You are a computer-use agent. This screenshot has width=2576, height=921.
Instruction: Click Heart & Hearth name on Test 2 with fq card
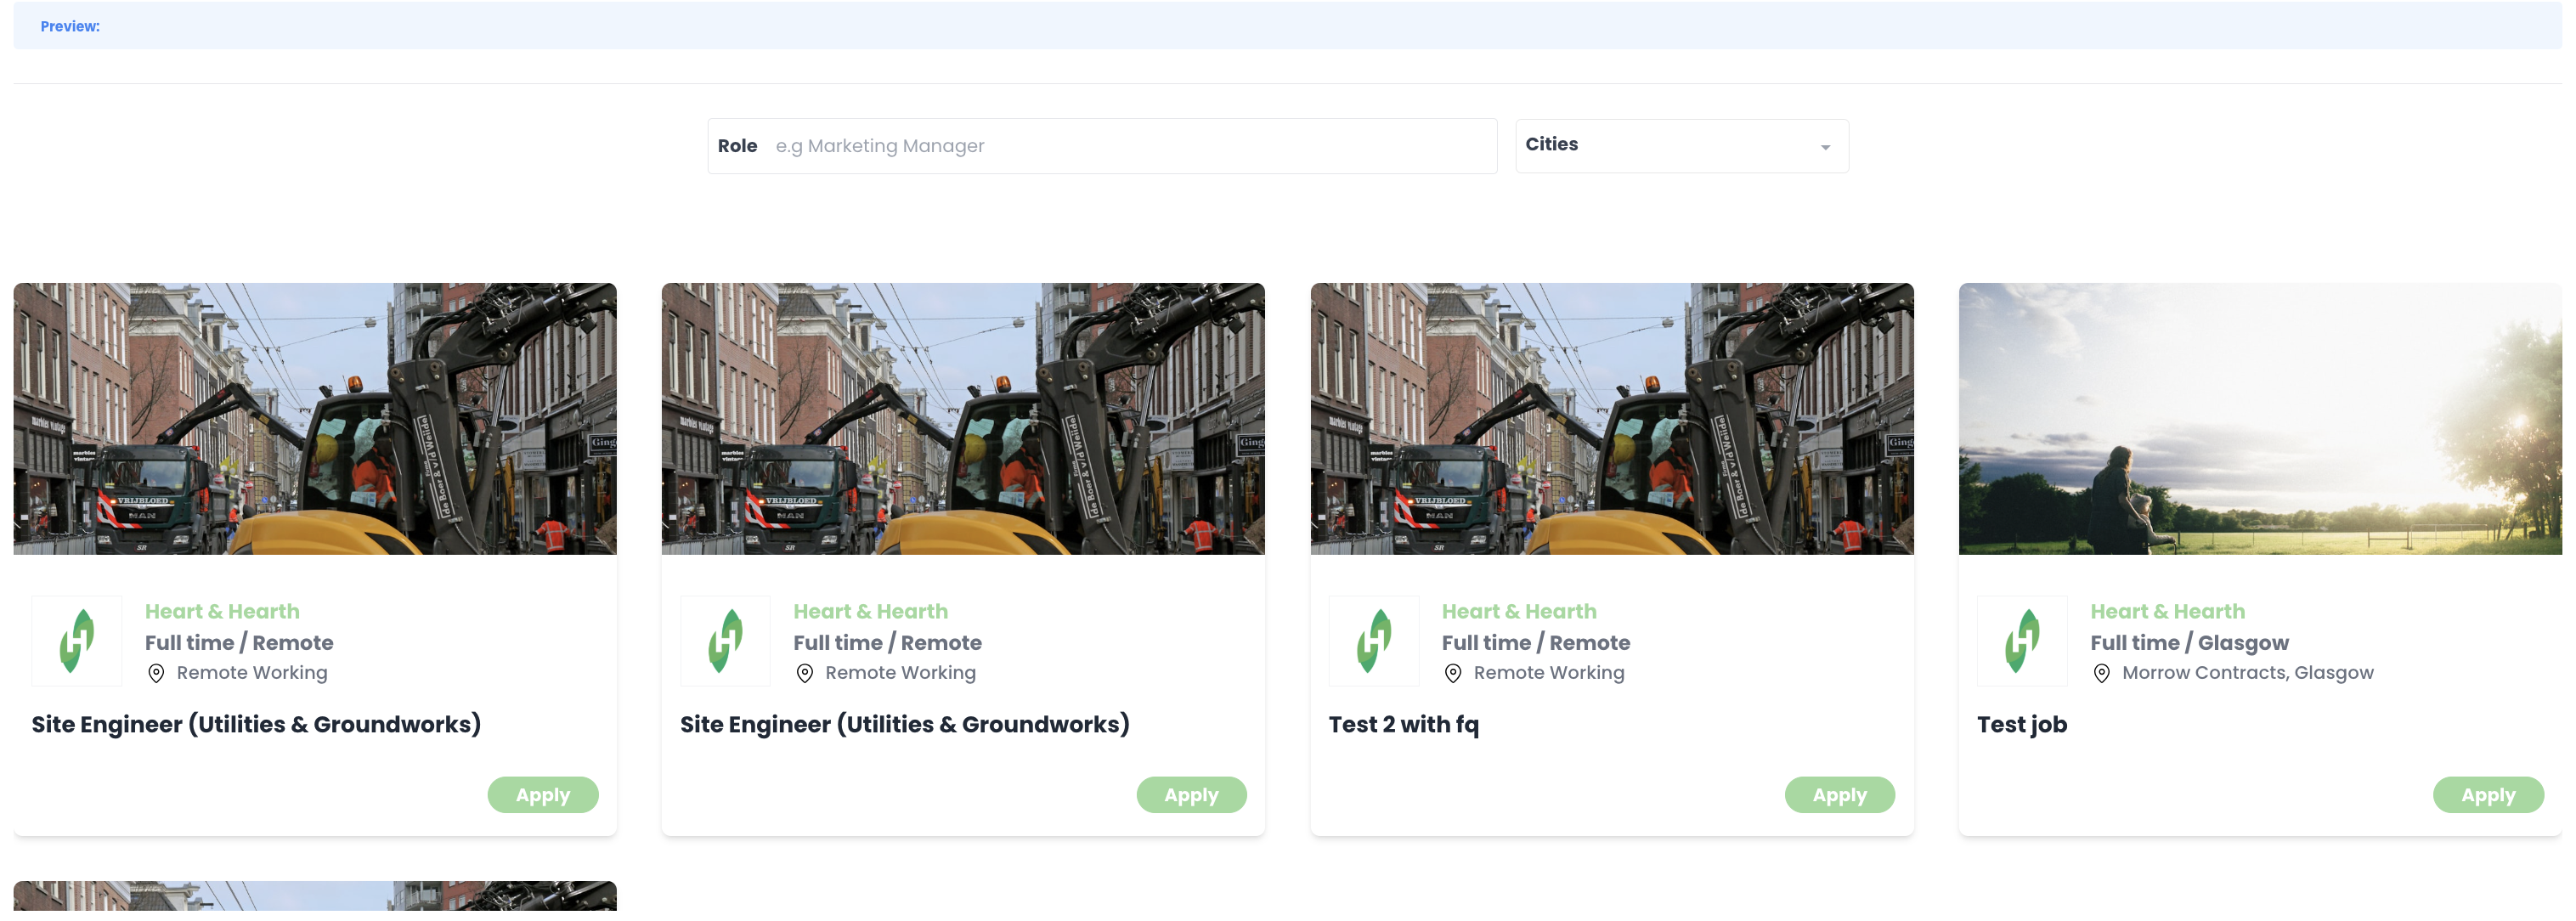point(1519,611)
